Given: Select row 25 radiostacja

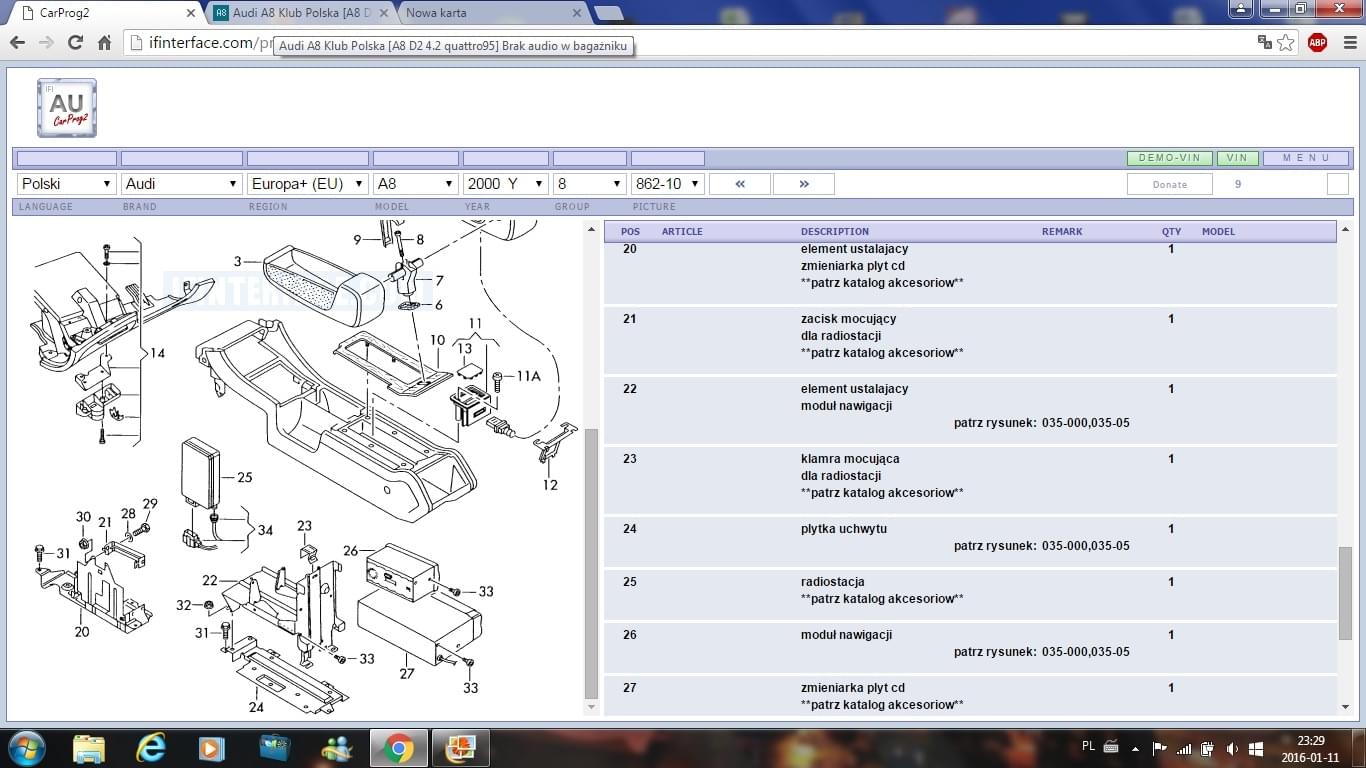Looking at the screenshot, I should [970, 596].
